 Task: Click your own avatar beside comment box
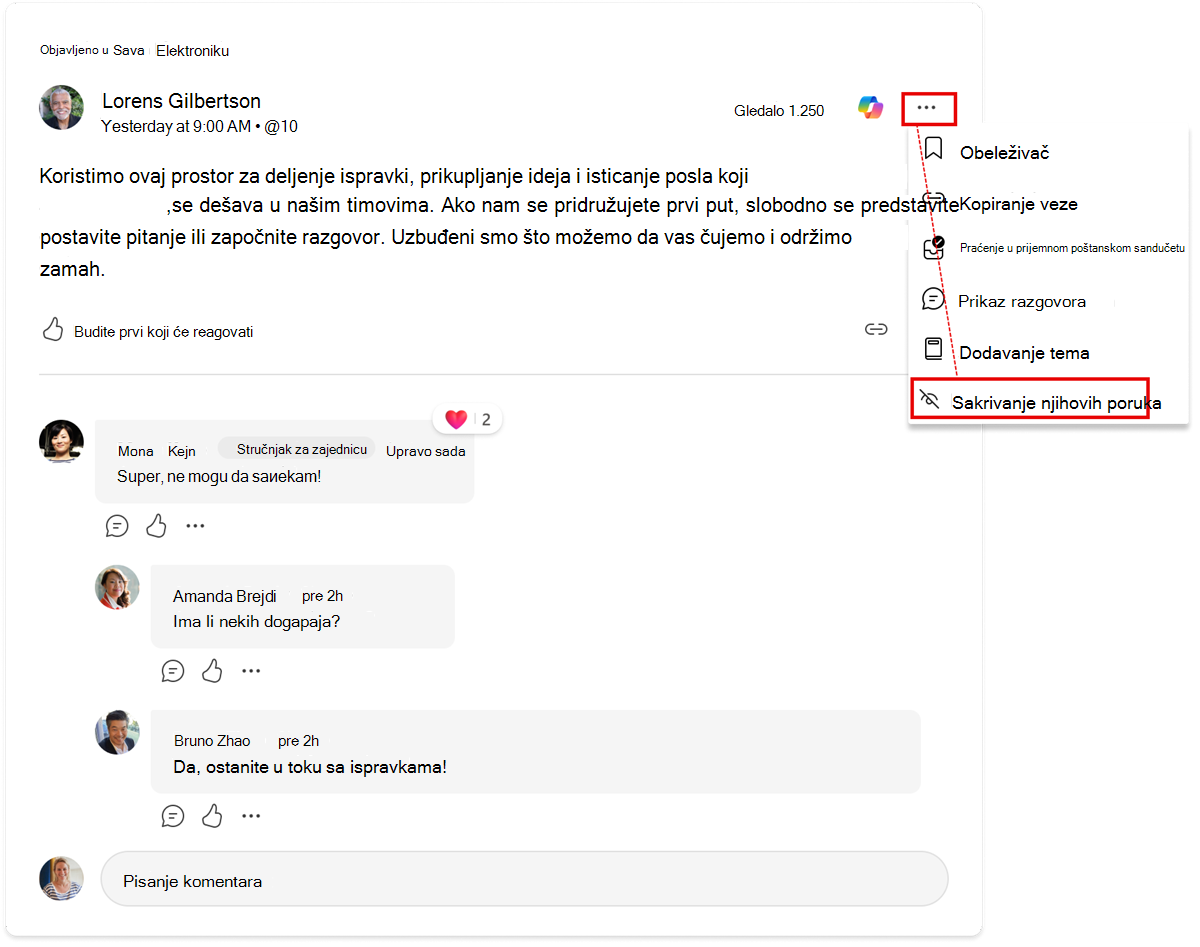click(x=61, y=878)
